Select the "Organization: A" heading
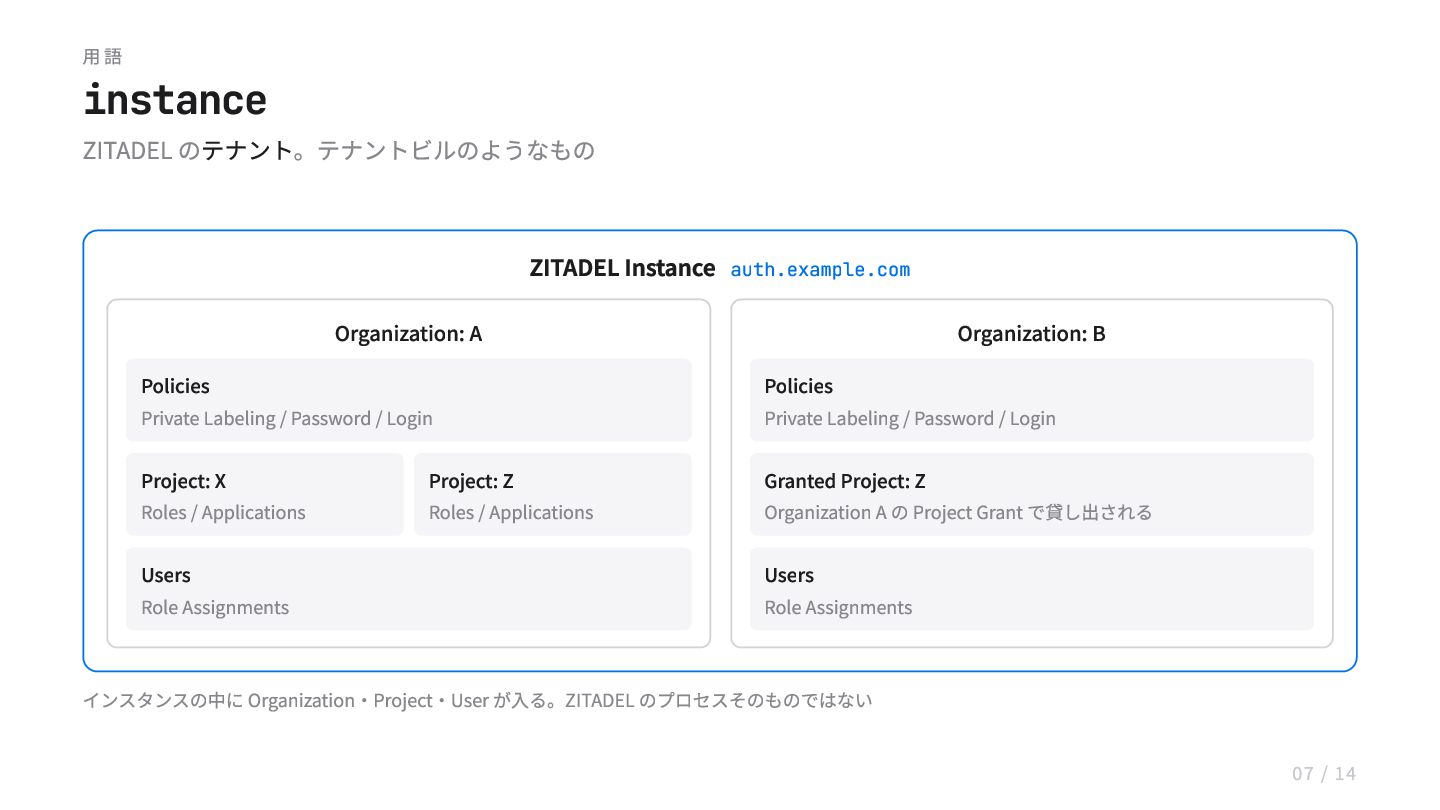Viewport: 1440px width, 810px height. [408, 334]
